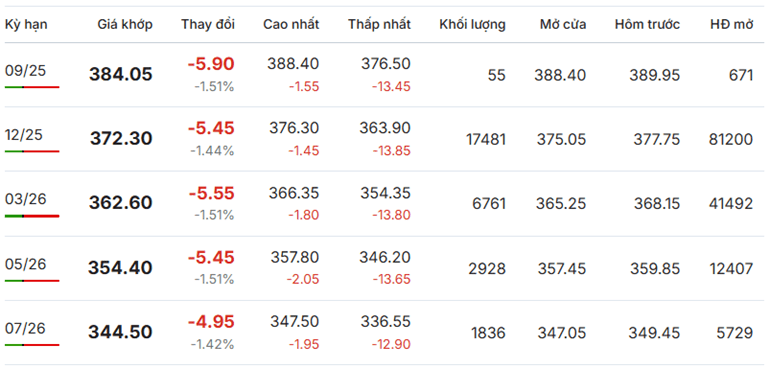Viewport: 770px width, 368px height.
Task: Click the Kỳ hạn column header
Action: pos(26,25)
